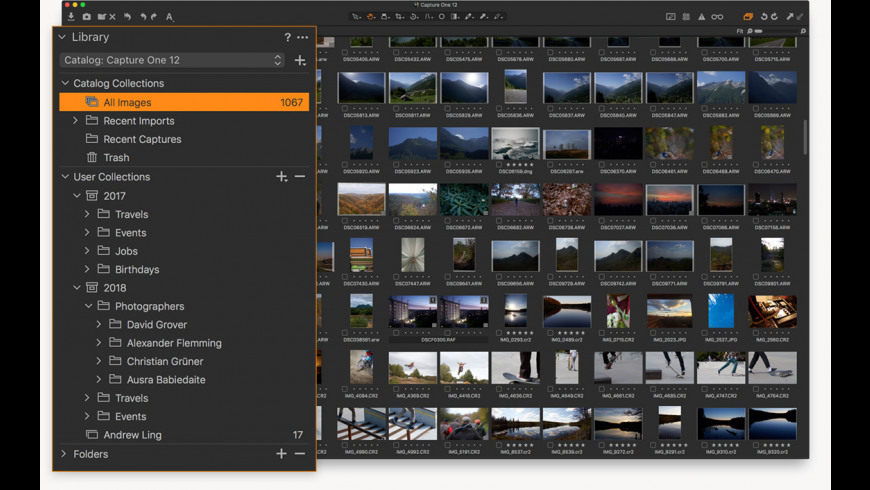Select the orange Pan hand tool

point(372,17)
